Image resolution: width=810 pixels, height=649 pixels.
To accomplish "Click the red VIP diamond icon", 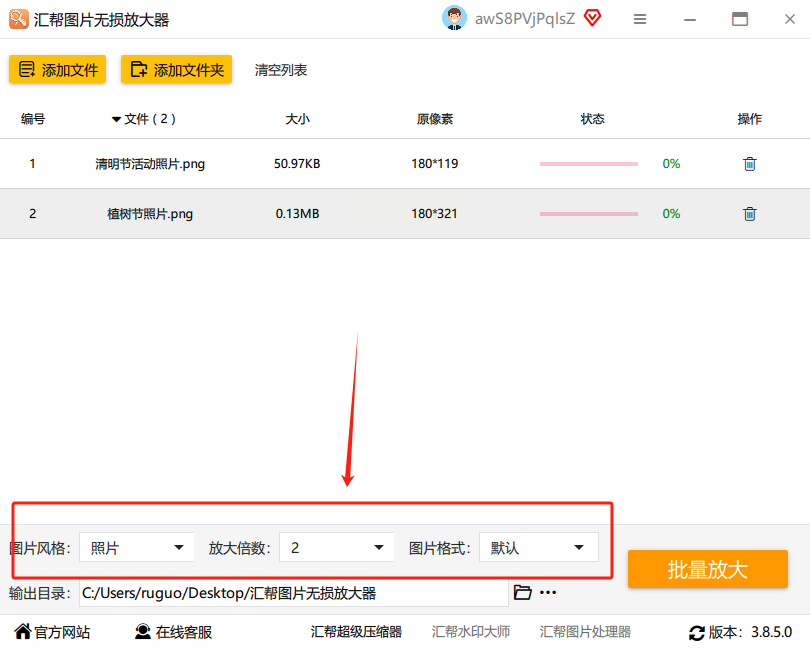I will point(593,19).
